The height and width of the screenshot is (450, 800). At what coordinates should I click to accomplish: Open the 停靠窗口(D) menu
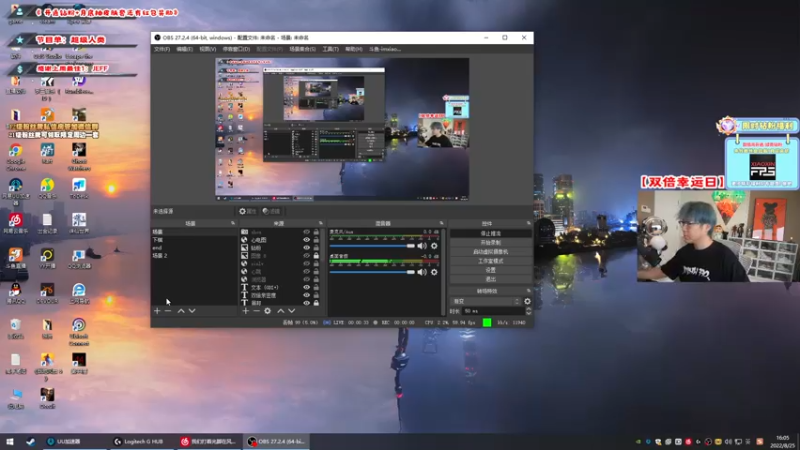(x=236, y=49)
